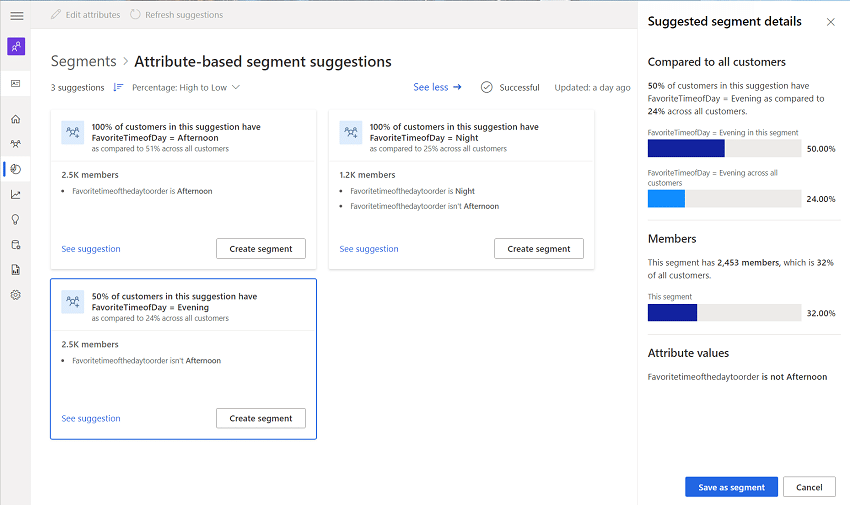Click the '1.2K members' text
Viewport: 850px width, 505px height.
click(x=368, y=175)
